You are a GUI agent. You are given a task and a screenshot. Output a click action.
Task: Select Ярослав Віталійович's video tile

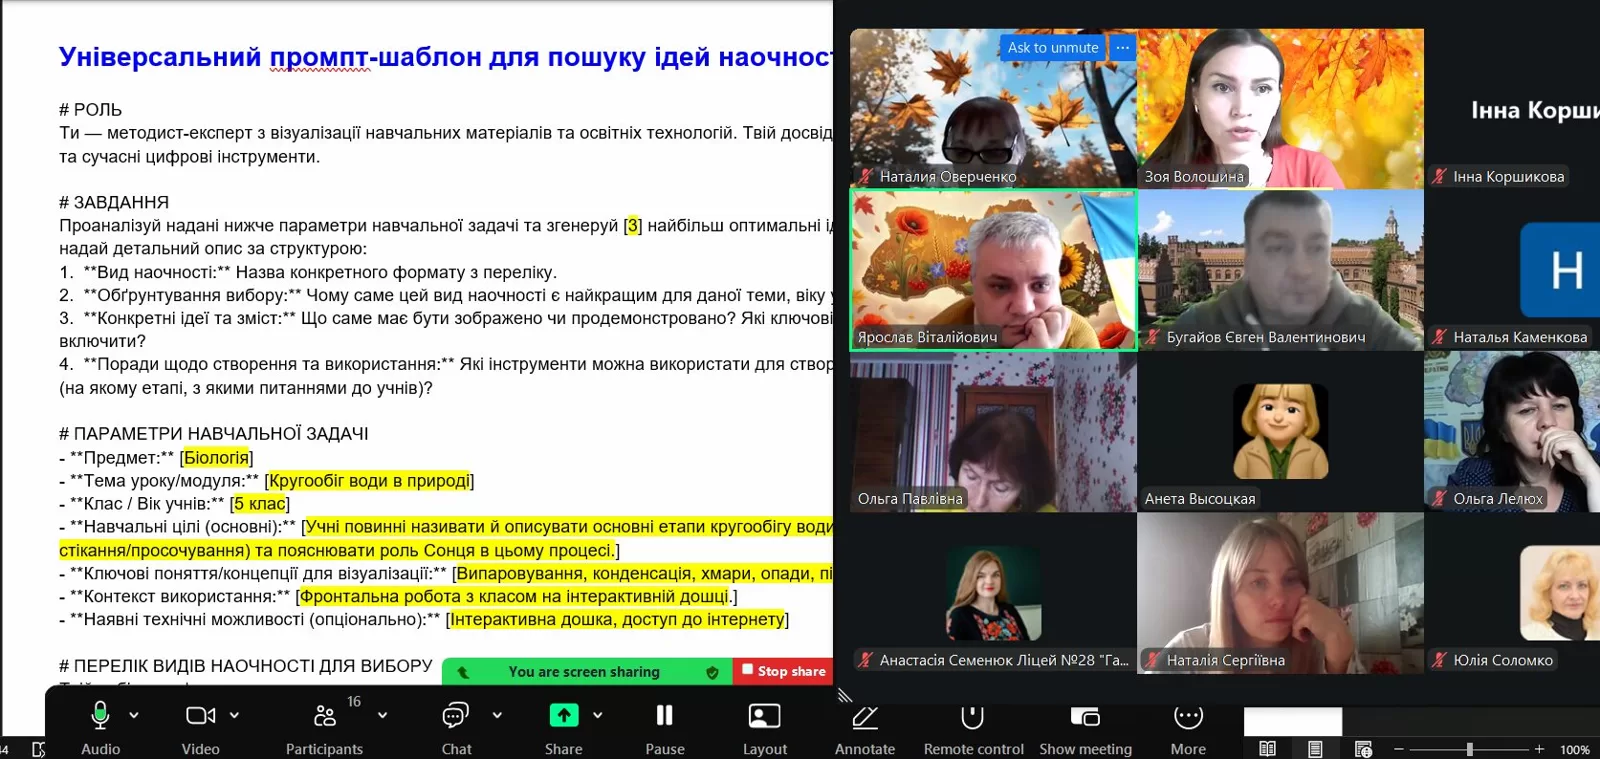coord(993,270)
